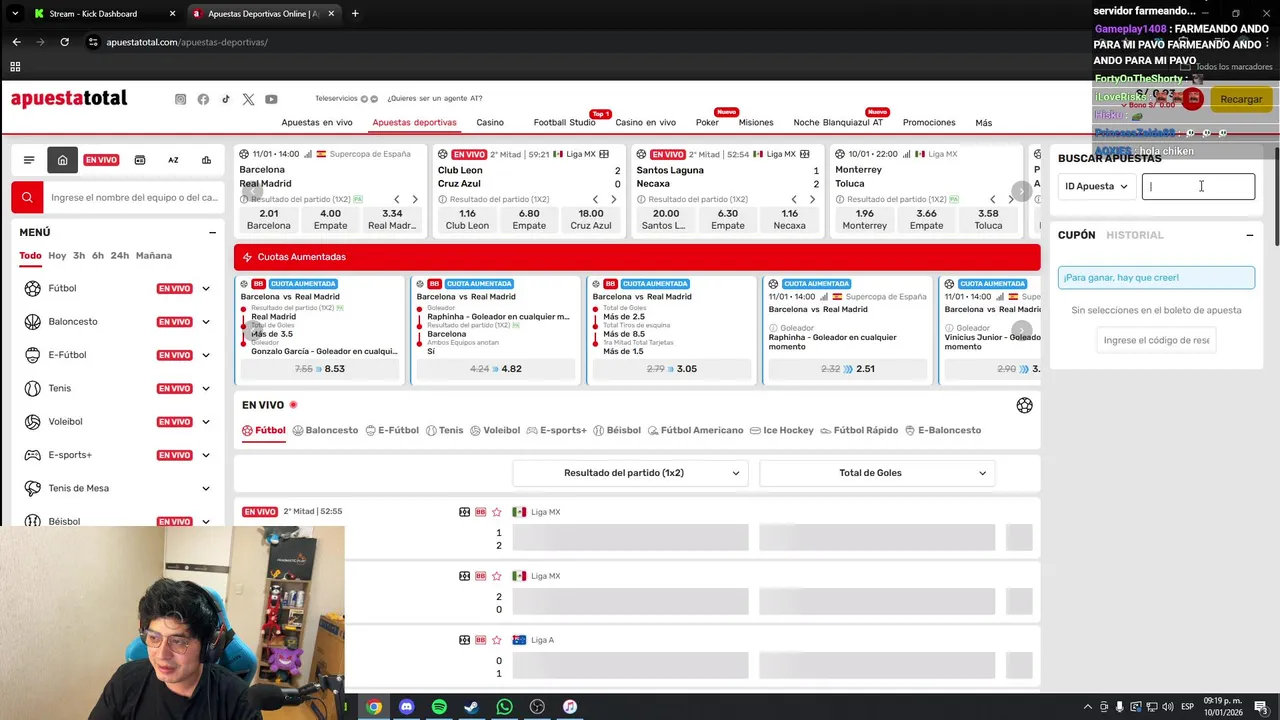The height and width of the screenshot is (720, 1280).
Task: Open bet builder BB icon for second Liga MX match
Action: point(481,576)
